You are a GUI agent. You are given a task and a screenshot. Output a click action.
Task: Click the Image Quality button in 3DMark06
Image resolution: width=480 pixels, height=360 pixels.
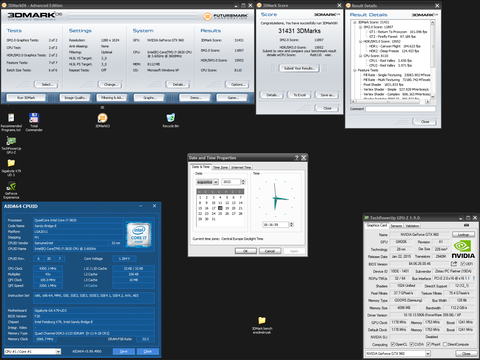pyautogui.click(x=75, y=98)
